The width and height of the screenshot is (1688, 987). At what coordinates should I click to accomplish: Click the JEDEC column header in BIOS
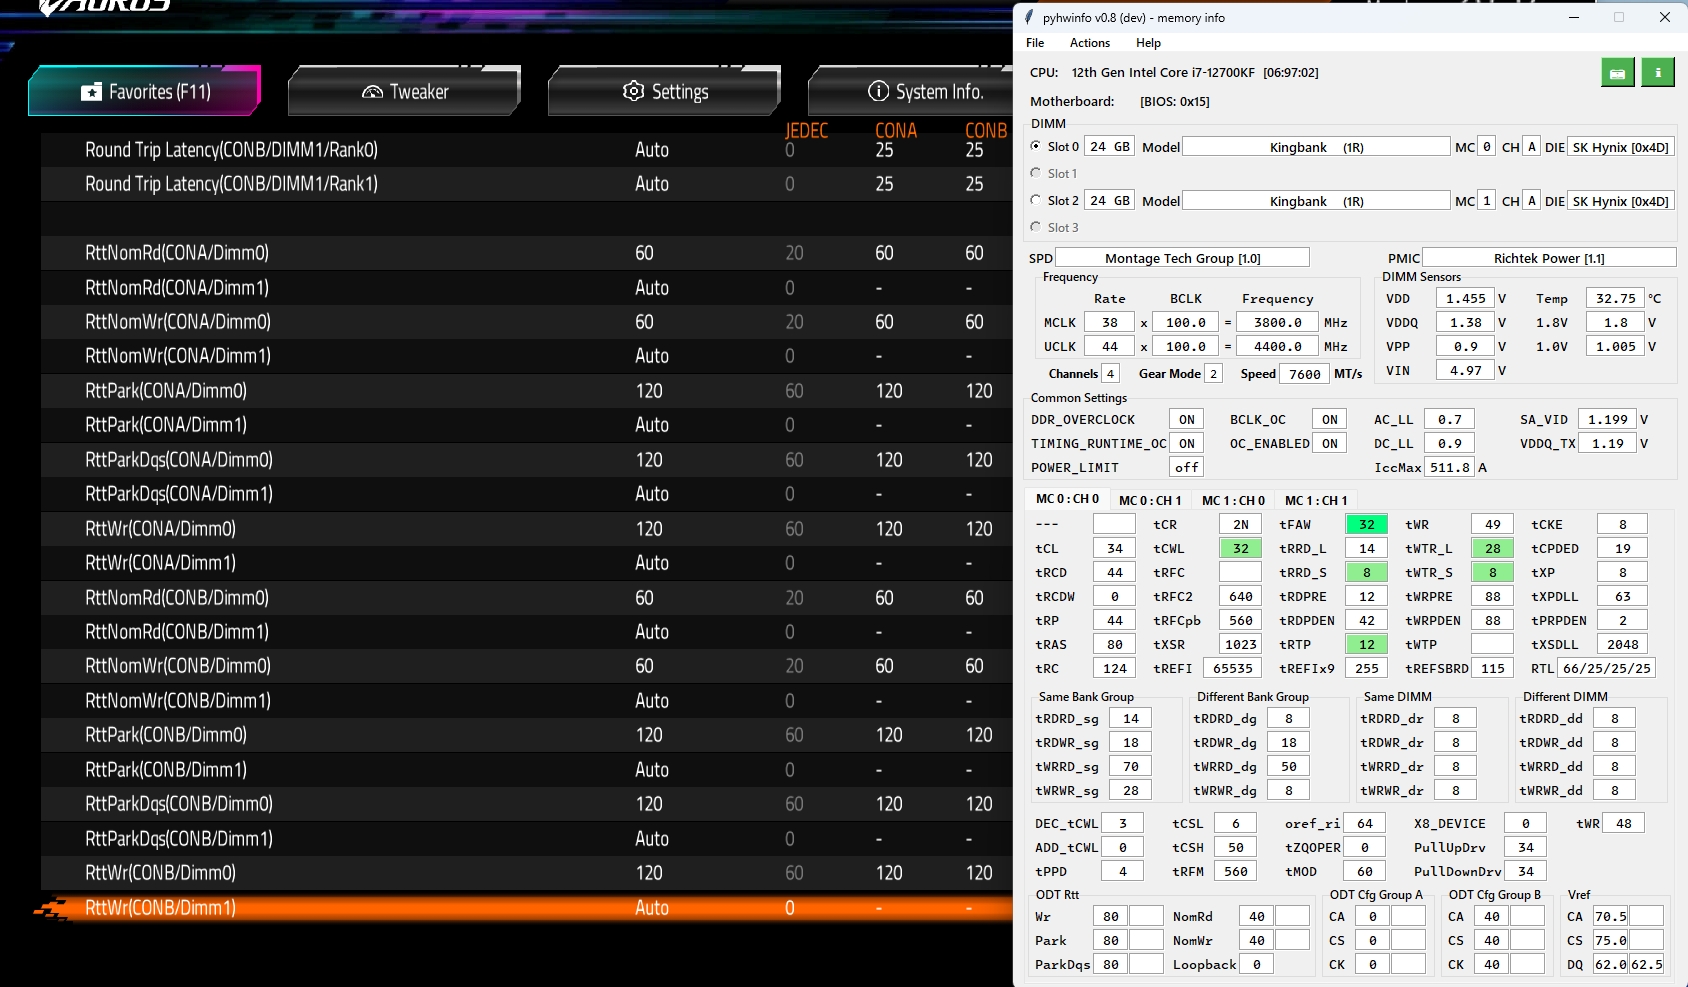pyautogui.click(x=806, y=131)
